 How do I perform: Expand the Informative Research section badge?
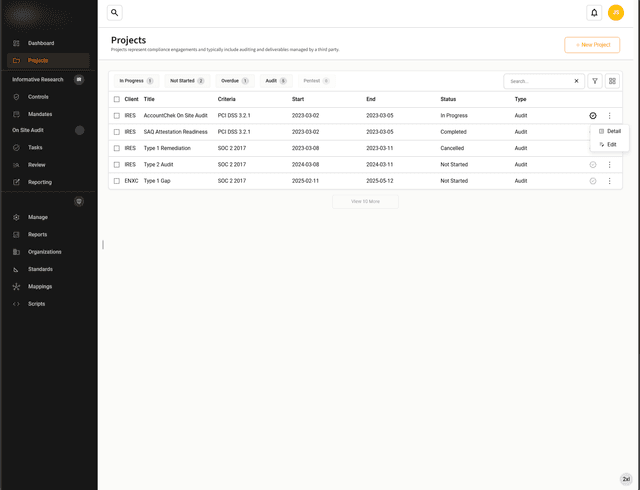click(x=79, y=79)
